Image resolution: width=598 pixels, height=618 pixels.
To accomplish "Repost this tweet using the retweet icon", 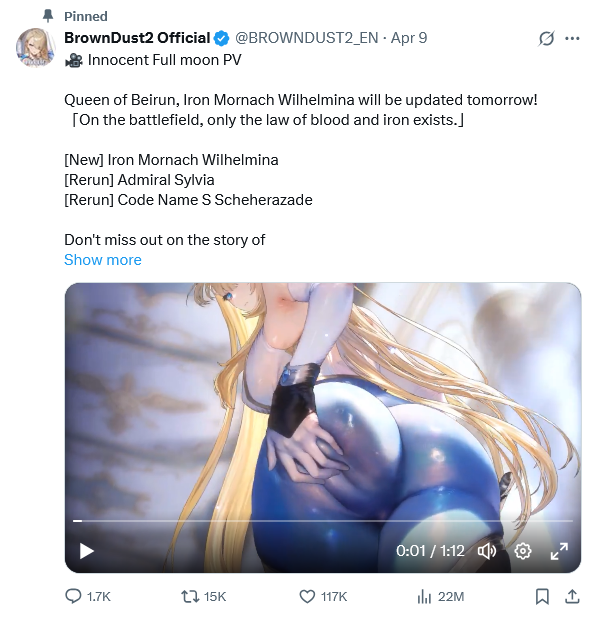I will pyautogui.click(x=190, y=596).
